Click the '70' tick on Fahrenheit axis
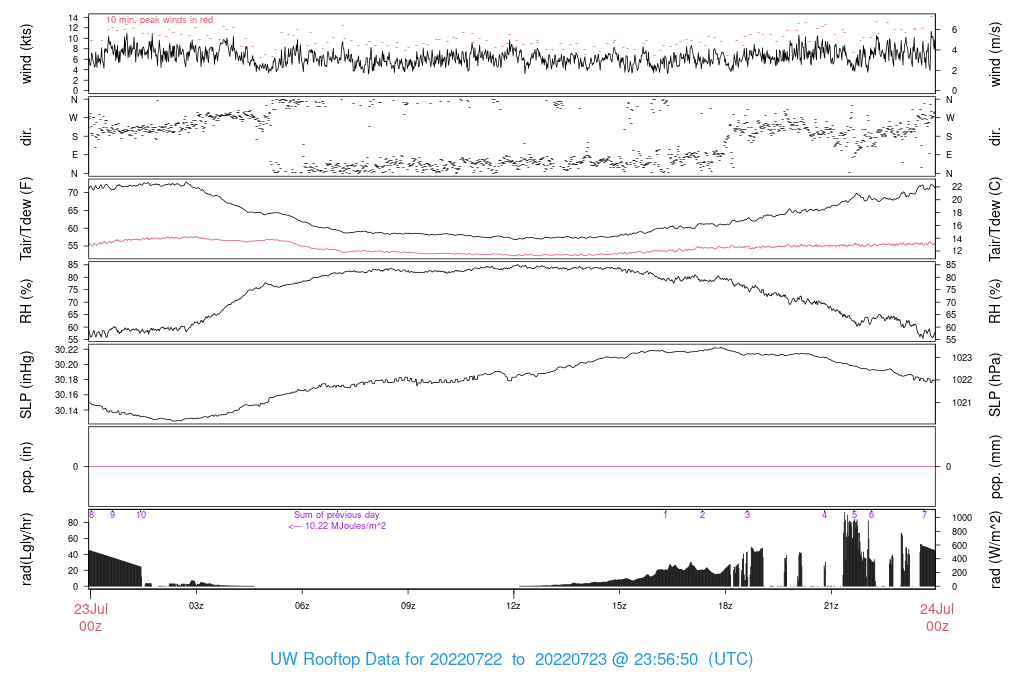The height and width of the screenshot is (700, 1024). [x=72, y=193]
